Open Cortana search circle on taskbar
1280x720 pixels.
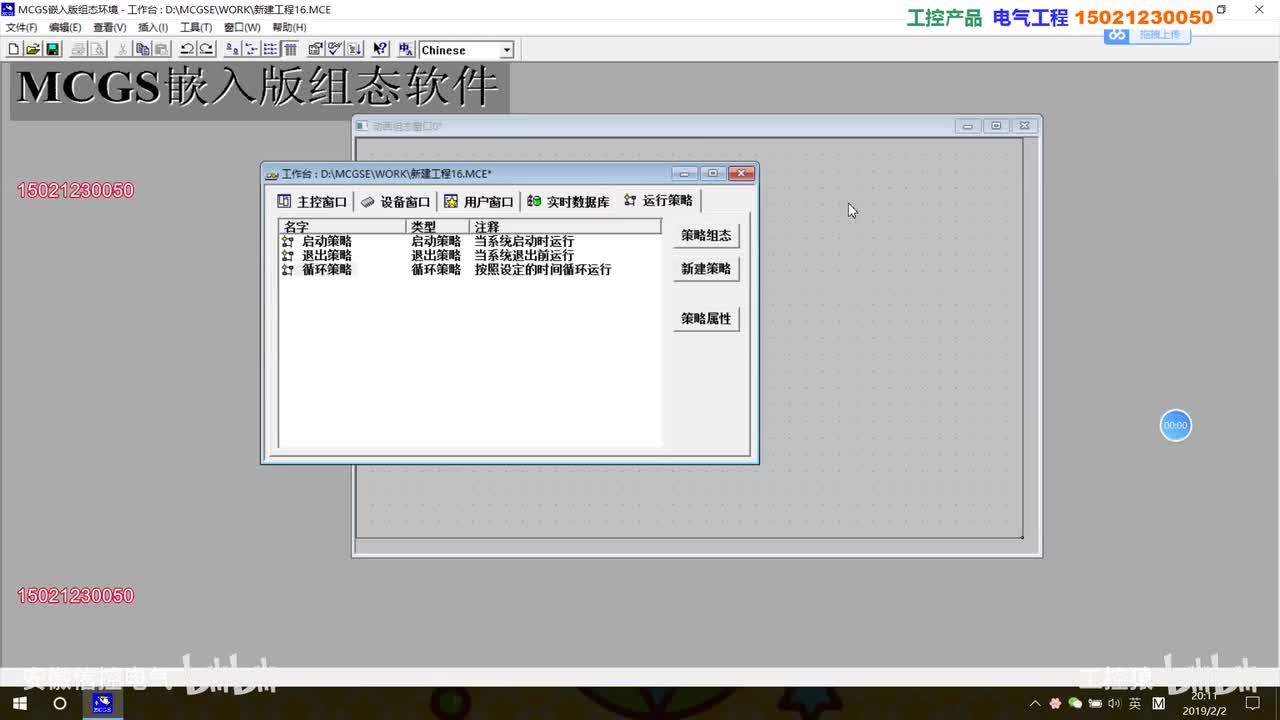pos(60,703)
